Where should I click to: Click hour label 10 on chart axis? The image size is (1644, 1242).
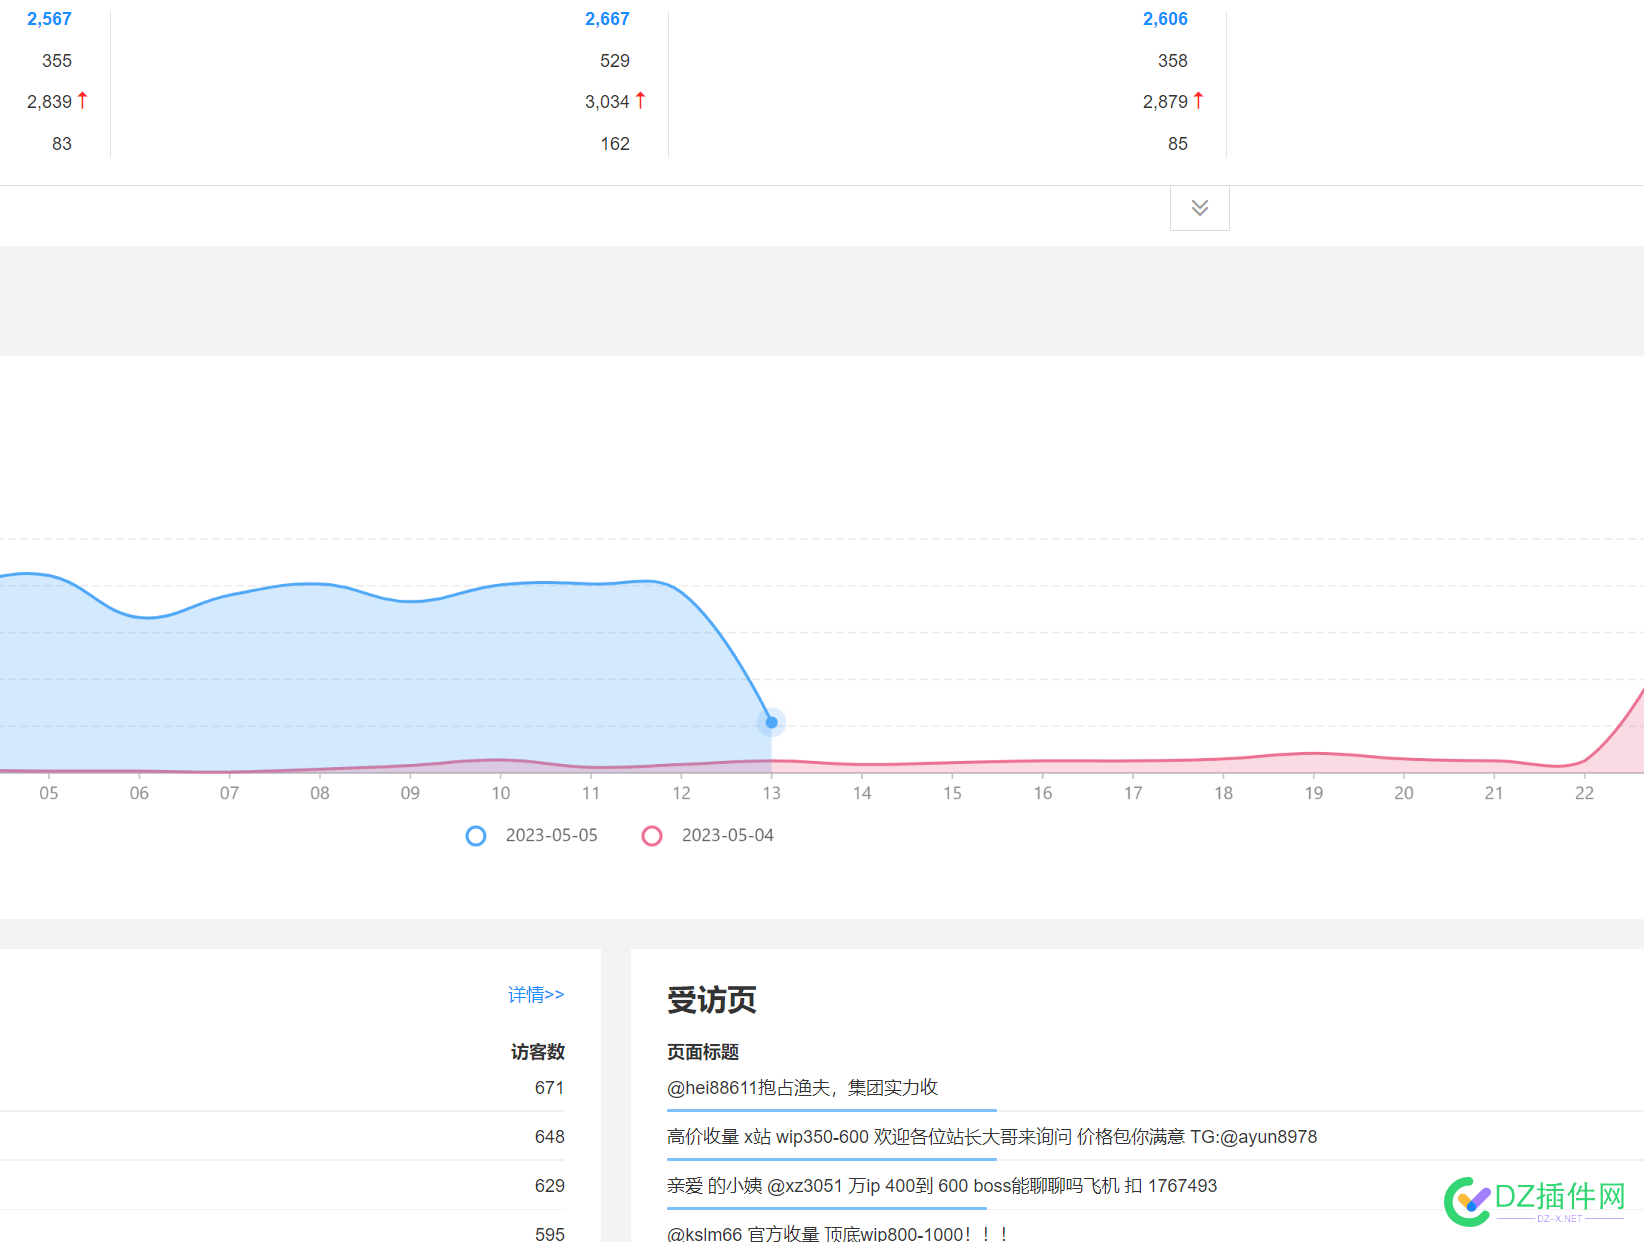pyautogui.click(x=501, y=792)
